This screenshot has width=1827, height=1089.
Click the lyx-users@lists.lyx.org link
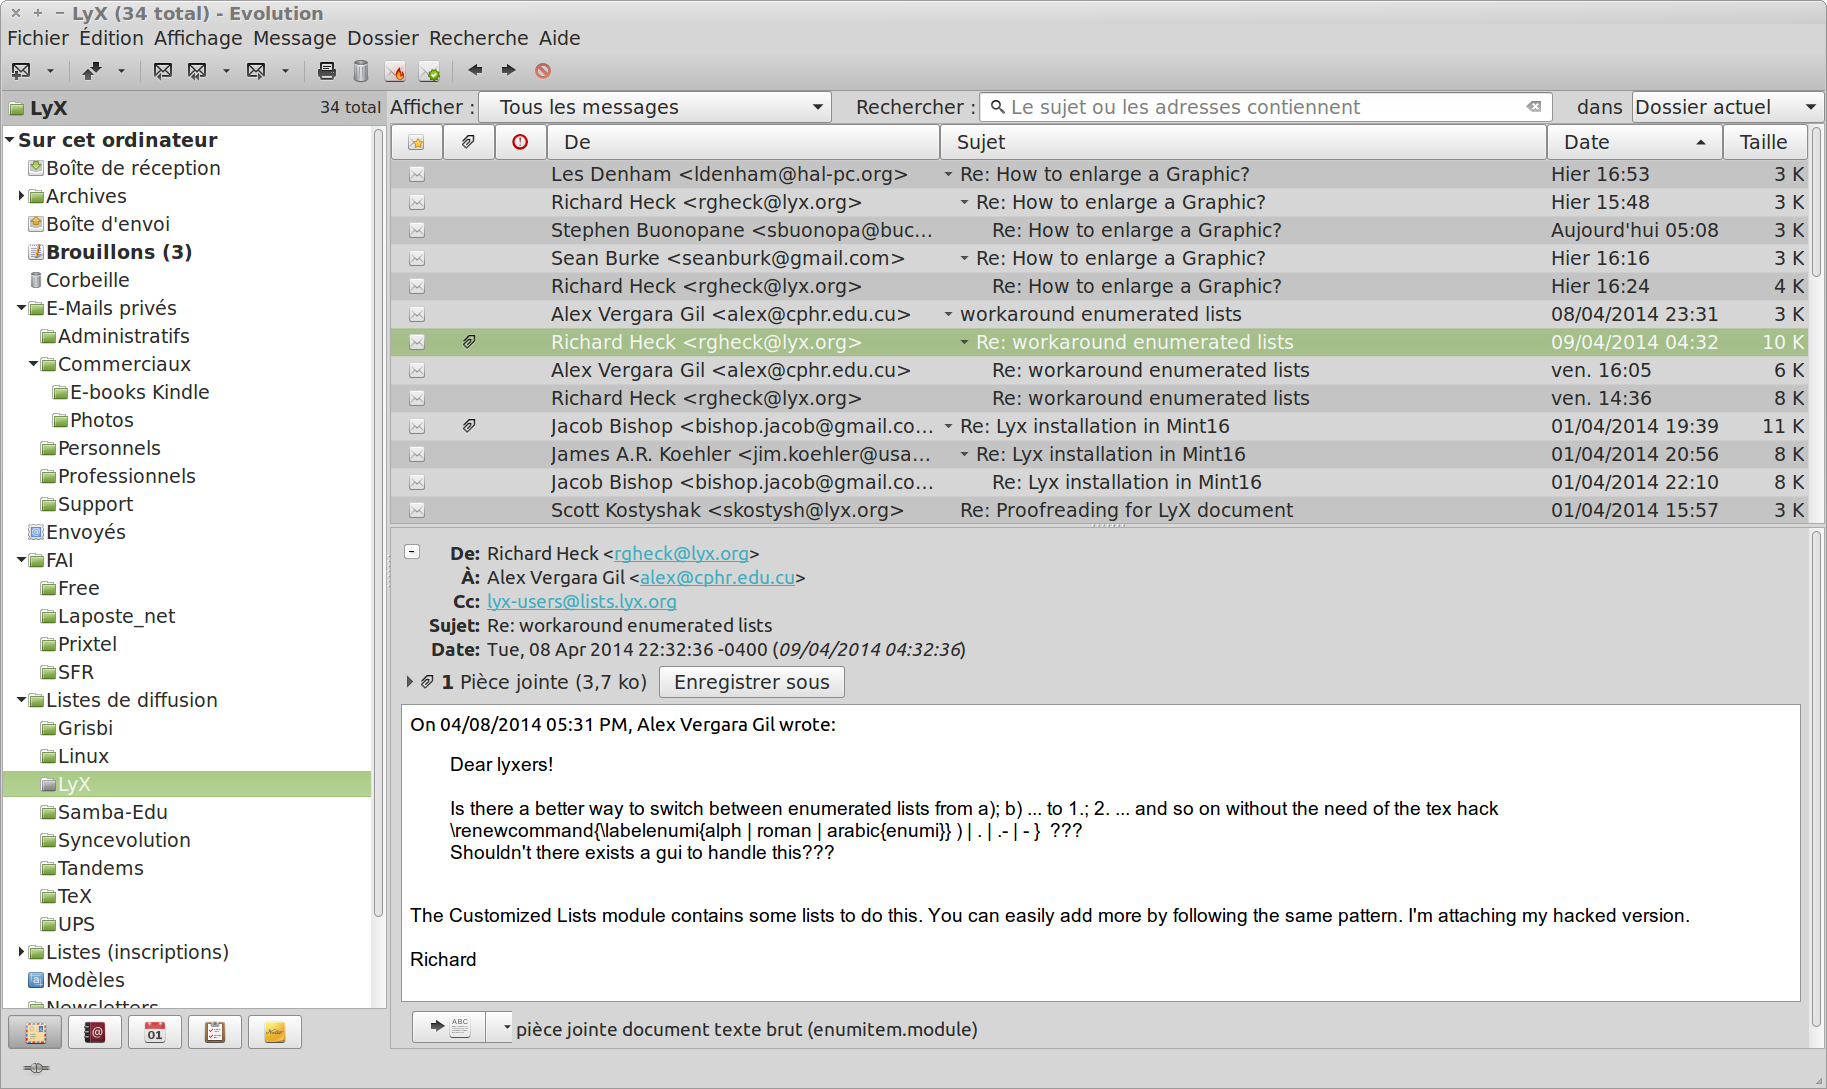point(582,601)
